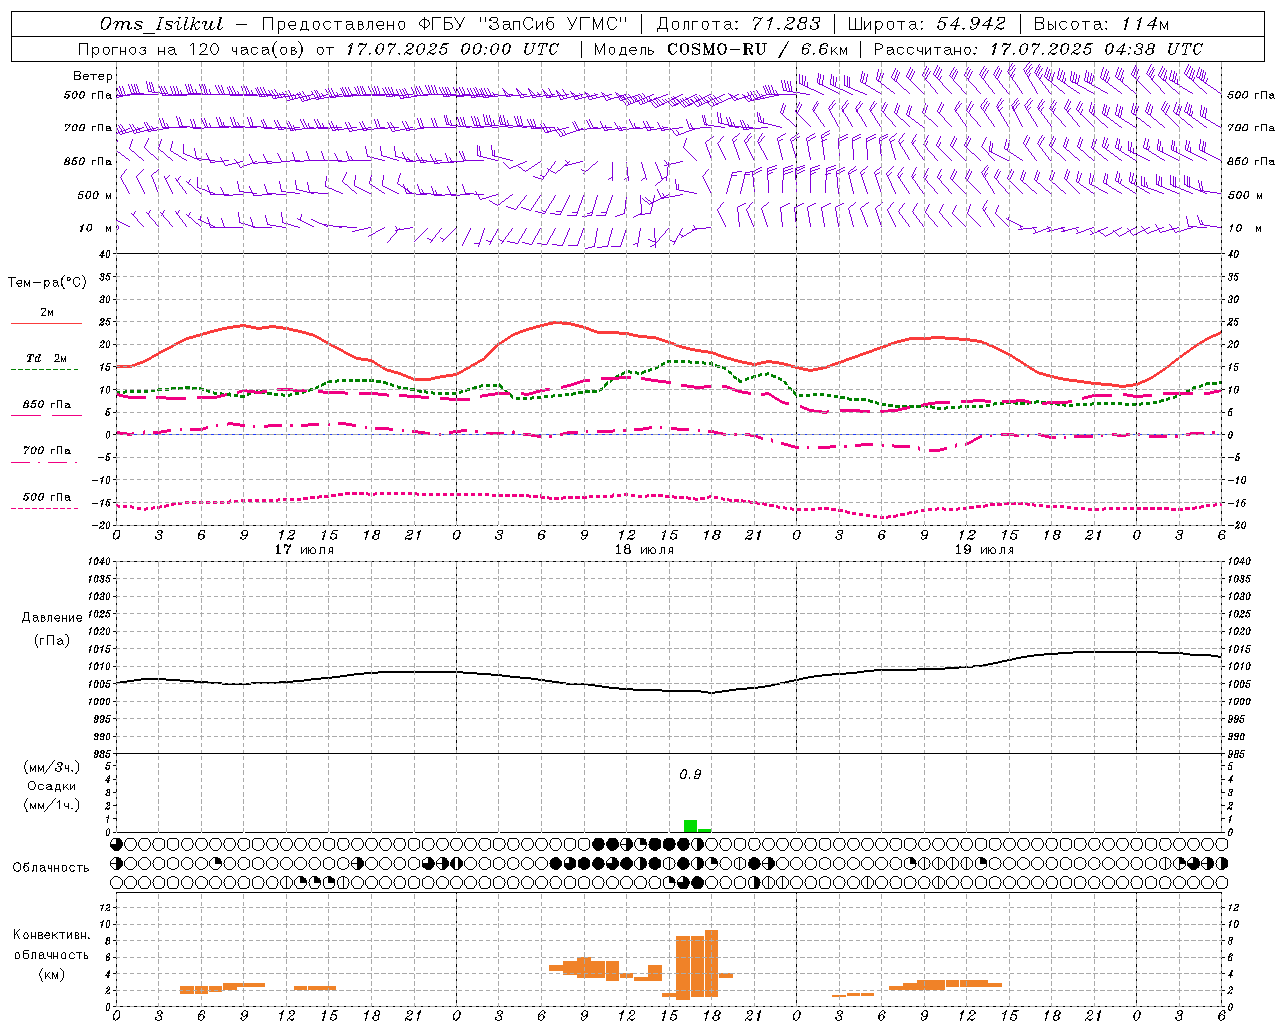Click the calculated time '04:38 UTC'
Screen dimensions: 1280x1024
pos(1153,49)
